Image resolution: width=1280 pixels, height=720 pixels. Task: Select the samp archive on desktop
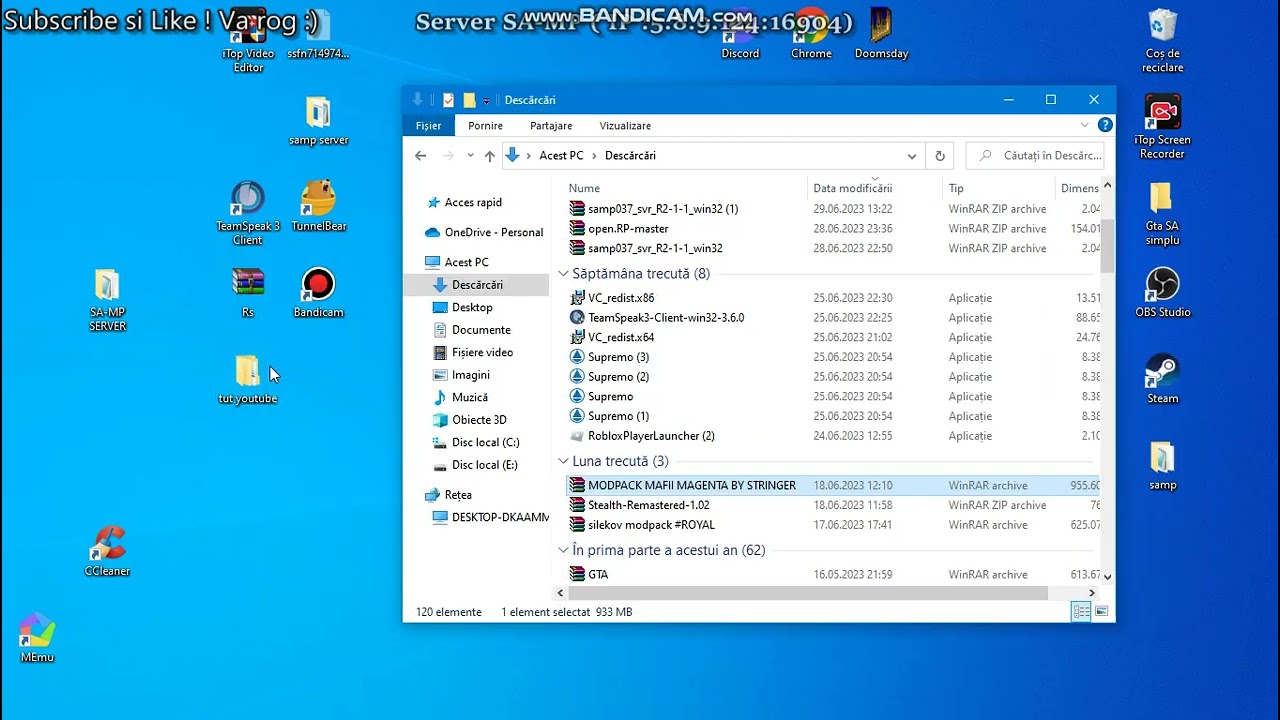[1162, 465]
